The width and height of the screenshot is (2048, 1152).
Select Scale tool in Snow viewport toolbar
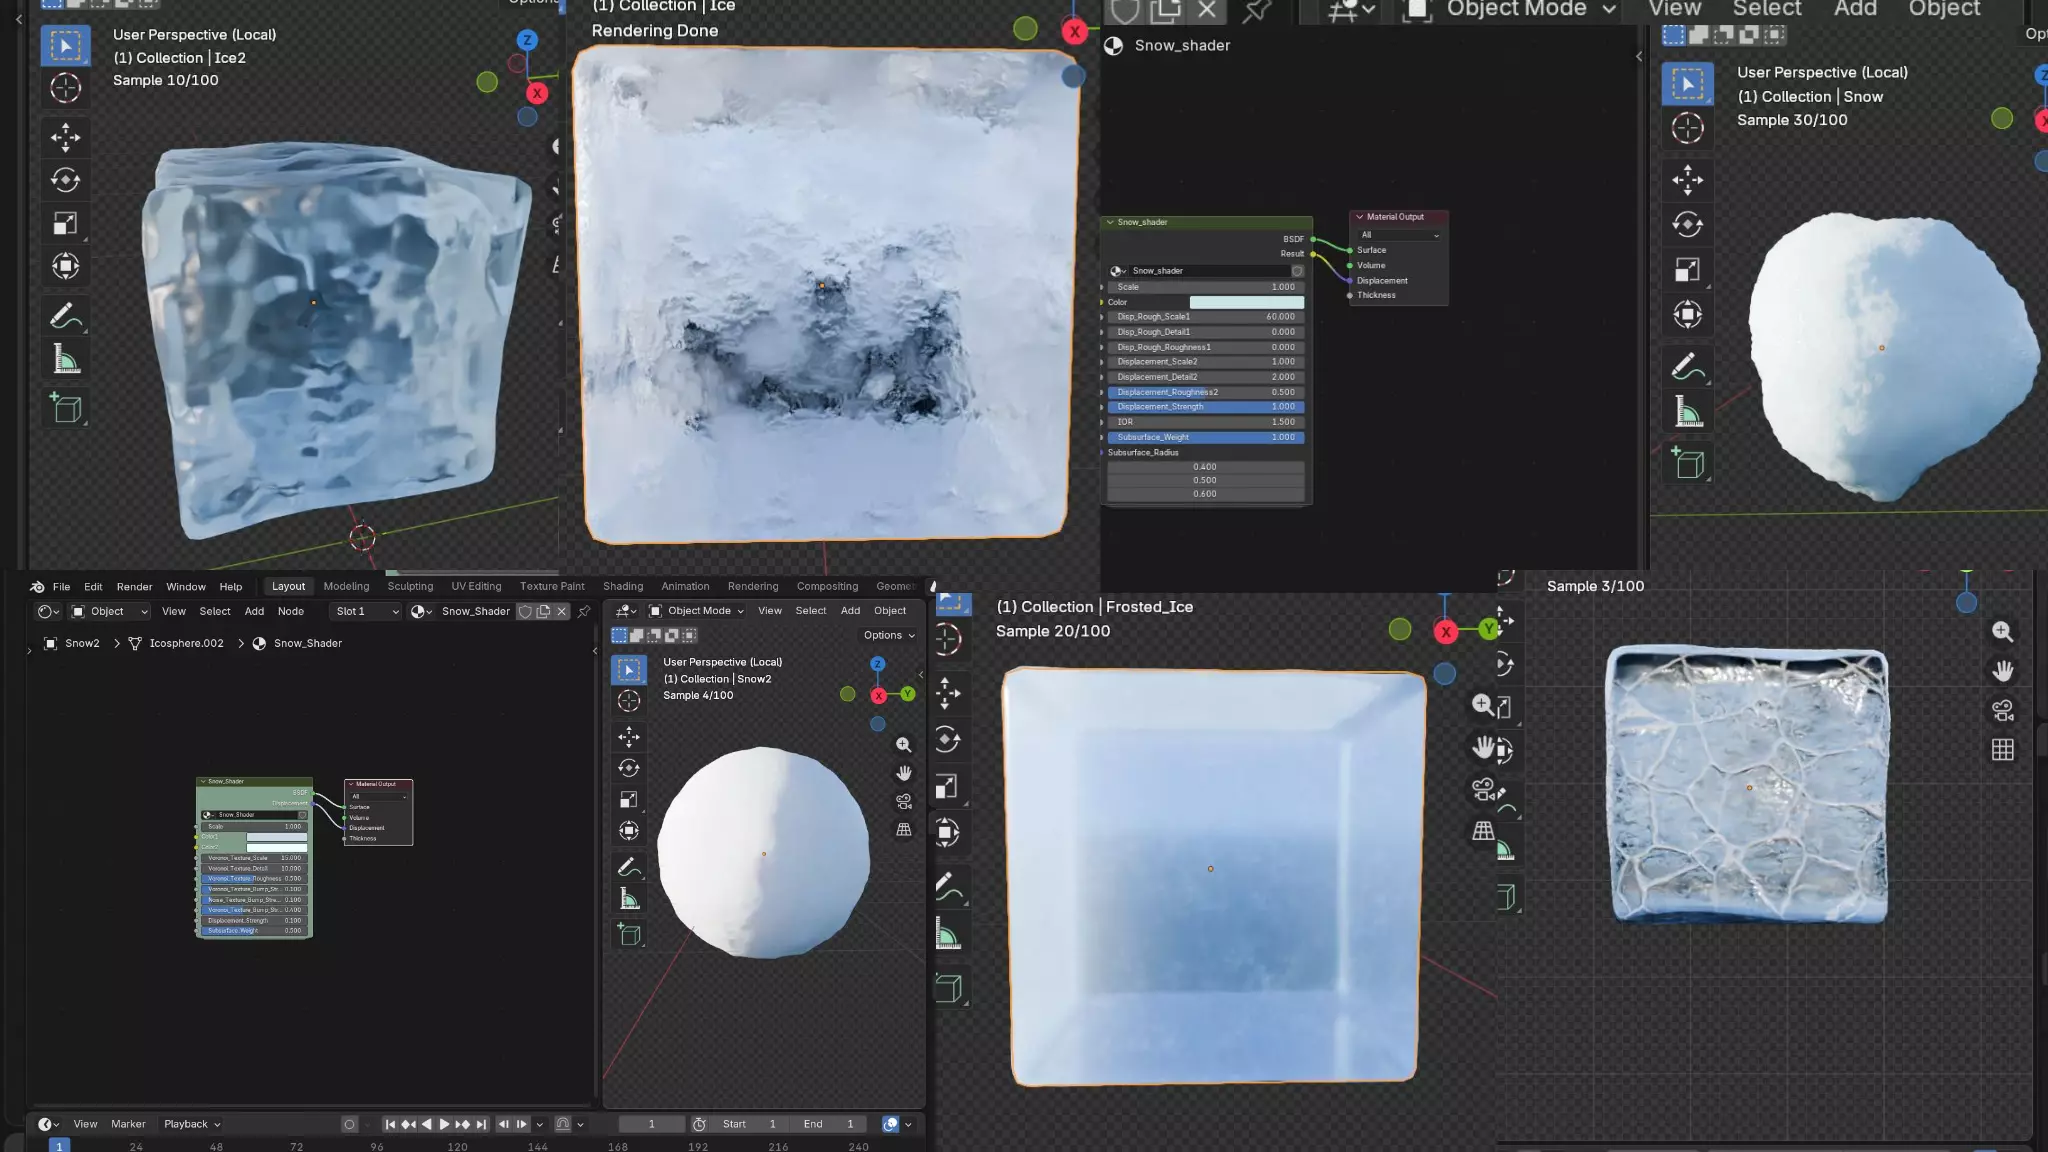1687,270
